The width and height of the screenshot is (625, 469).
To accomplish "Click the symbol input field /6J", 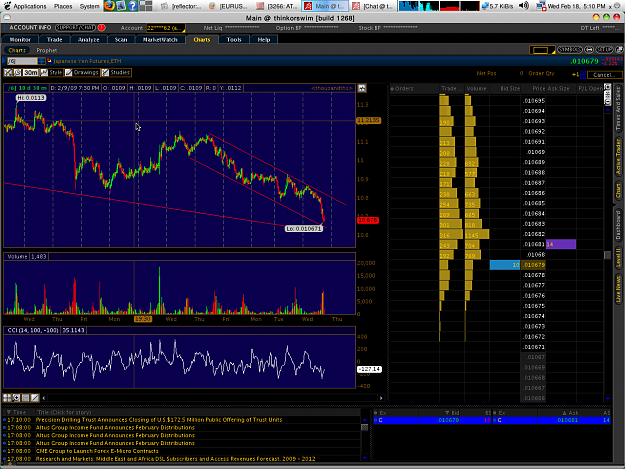I will point(22,61).
